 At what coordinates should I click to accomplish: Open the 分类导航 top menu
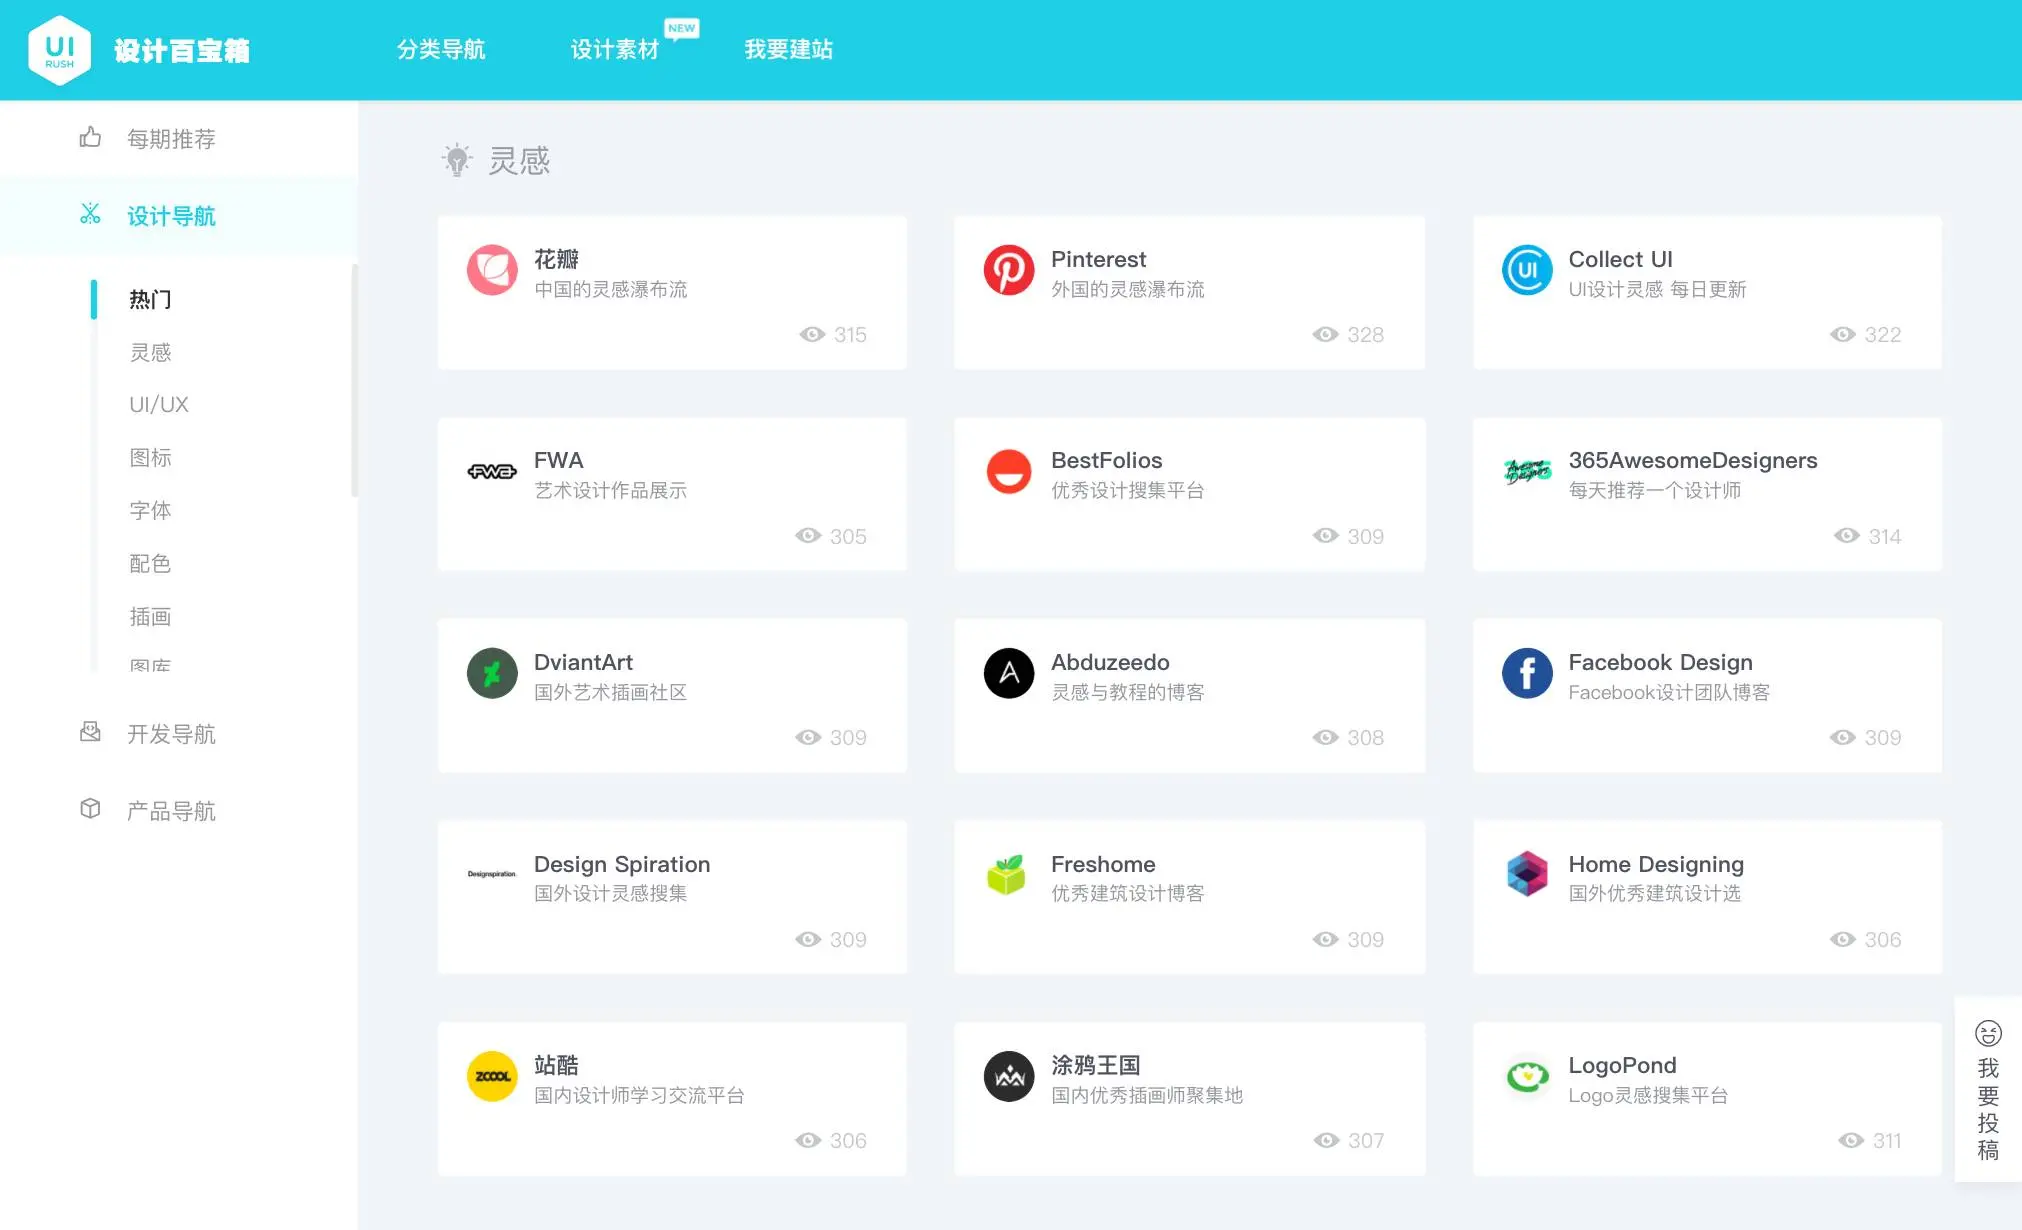[x=441, y=49]
